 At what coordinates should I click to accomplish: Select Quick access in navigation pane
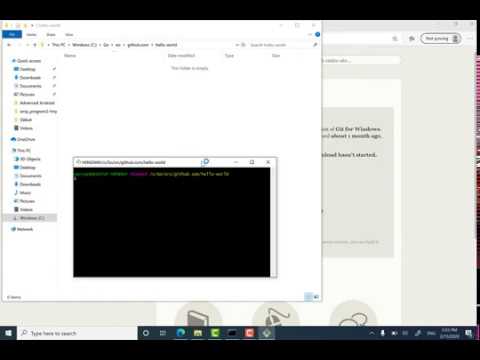(x=29, y=61)
